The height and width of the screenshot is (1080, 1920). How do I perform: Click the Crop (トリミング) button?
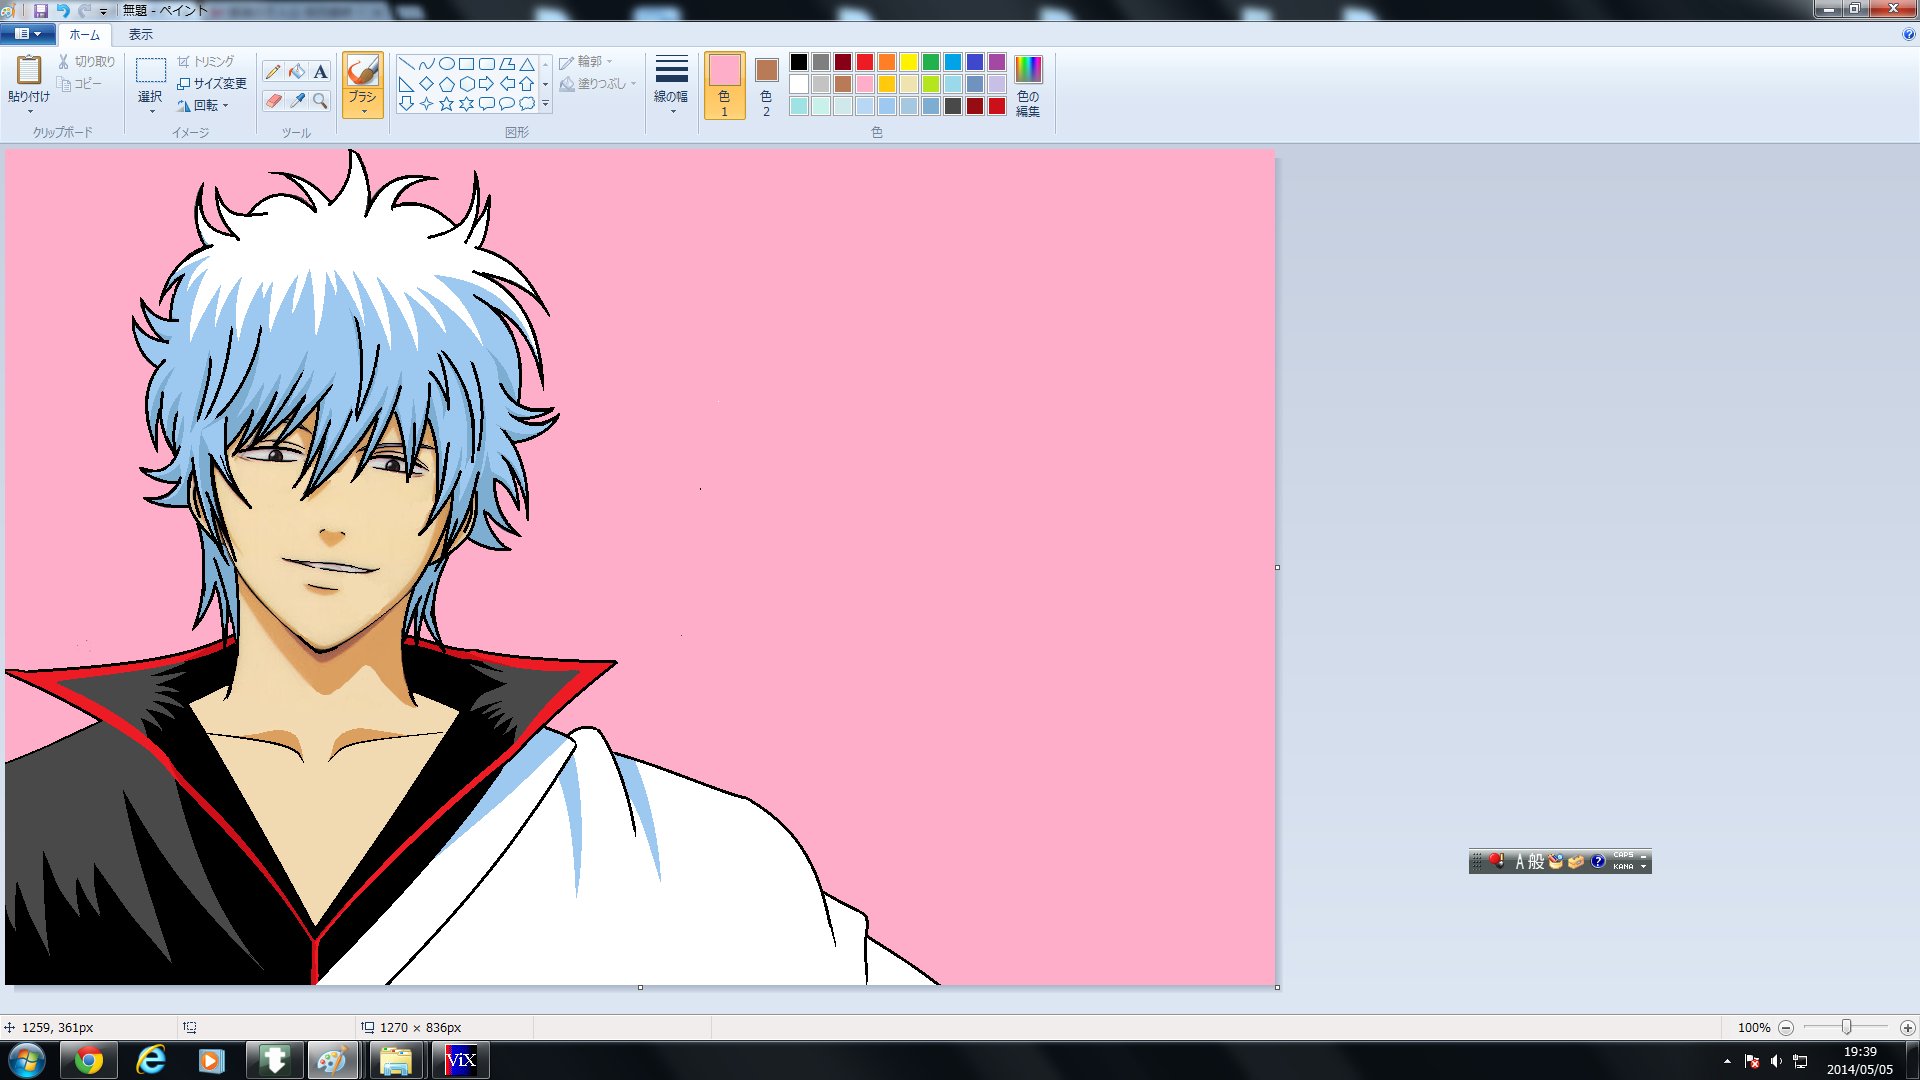[x=205, y=61]
